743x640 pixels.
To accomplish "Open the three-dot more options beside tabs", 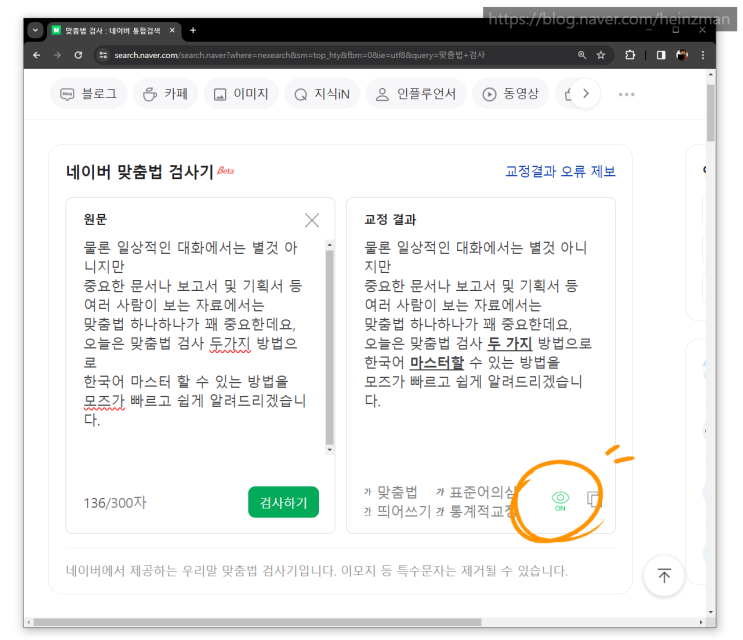I will pyautogui.click(x=626, y=94).
